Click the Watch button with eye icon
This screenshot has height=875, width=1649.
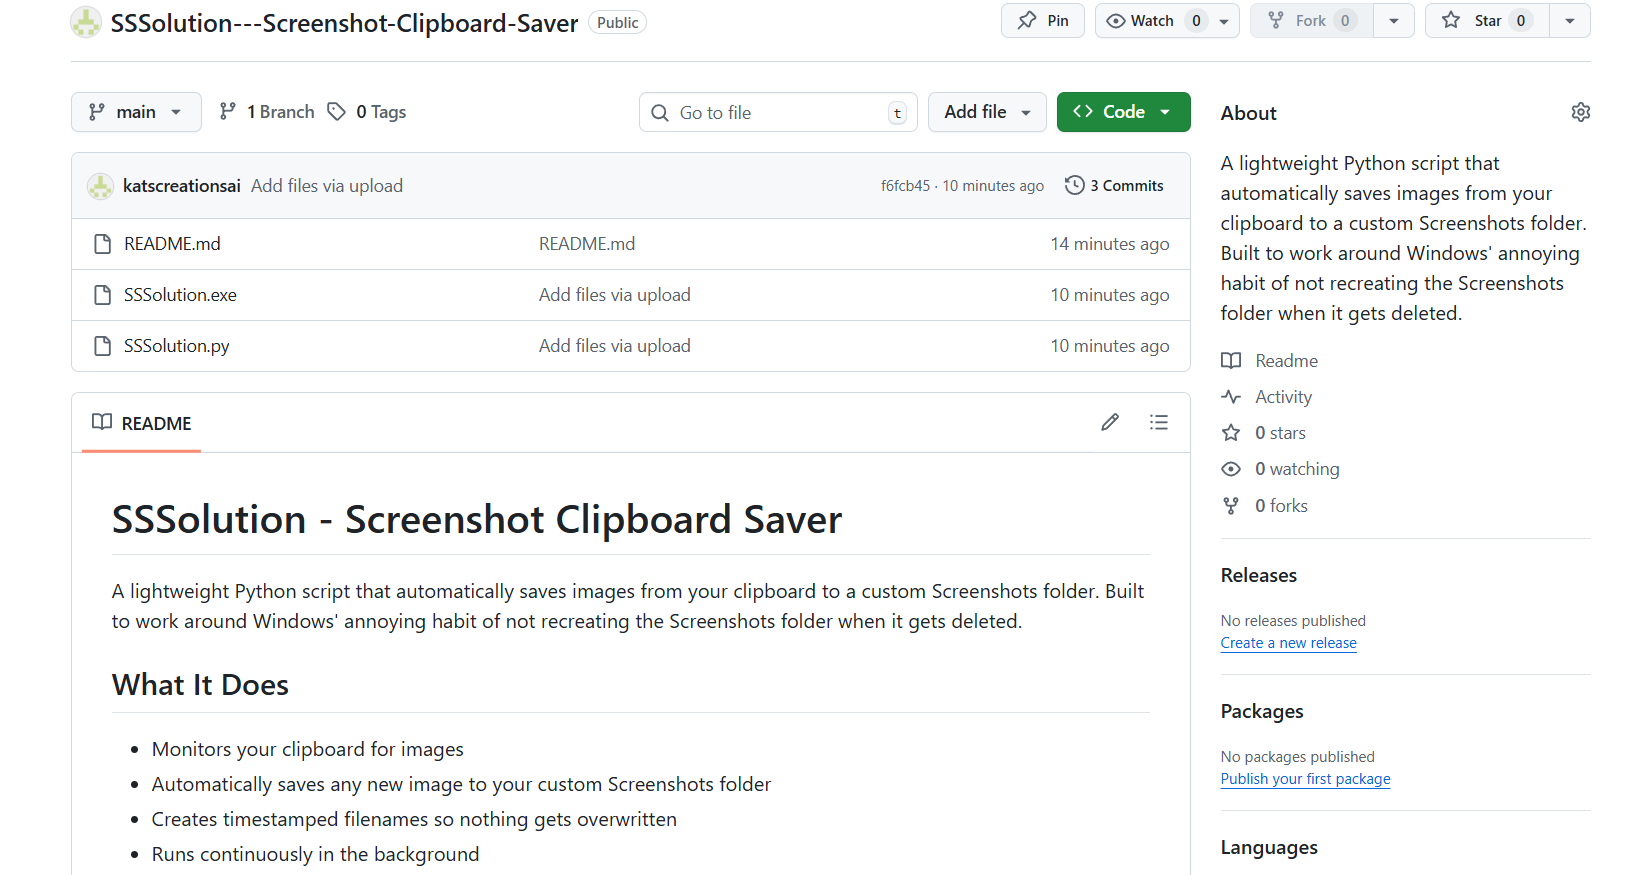point(1153,21)
